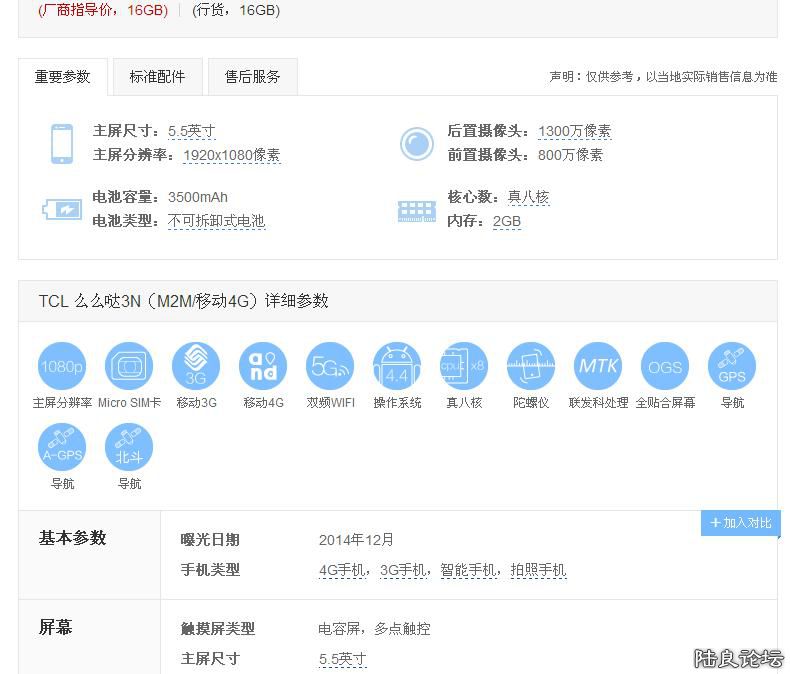Image resolution: width=790 pixels, height=674 pixels.
Task: Select the 移动3G network icon
Action: point(196,366)
